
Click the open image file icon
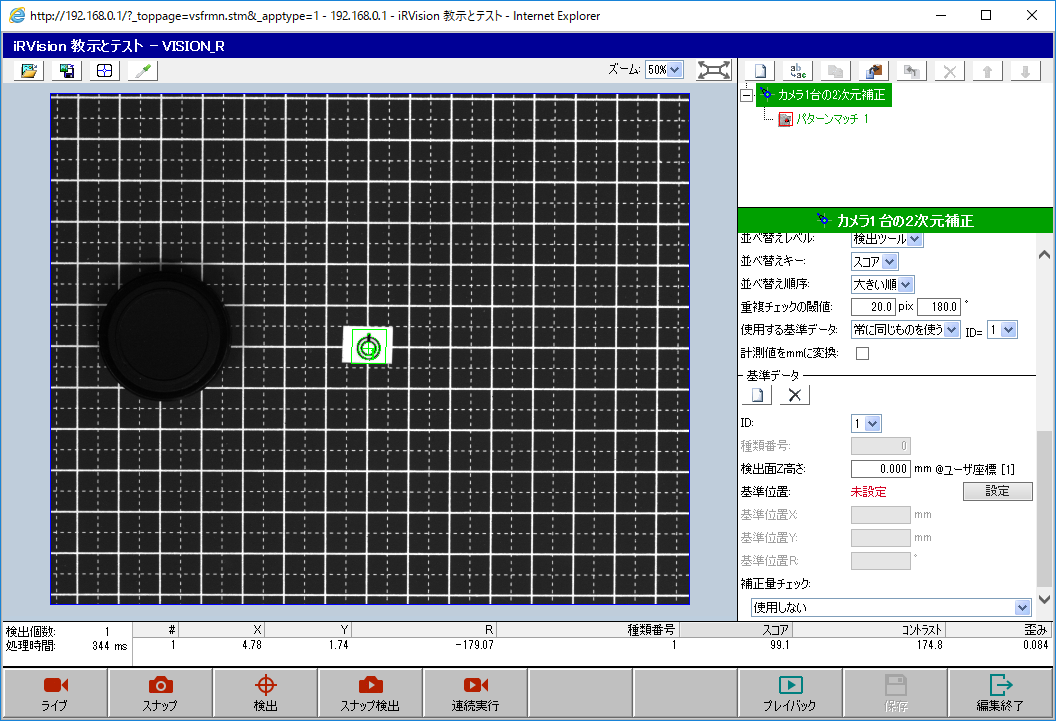(x=30, y=71)
